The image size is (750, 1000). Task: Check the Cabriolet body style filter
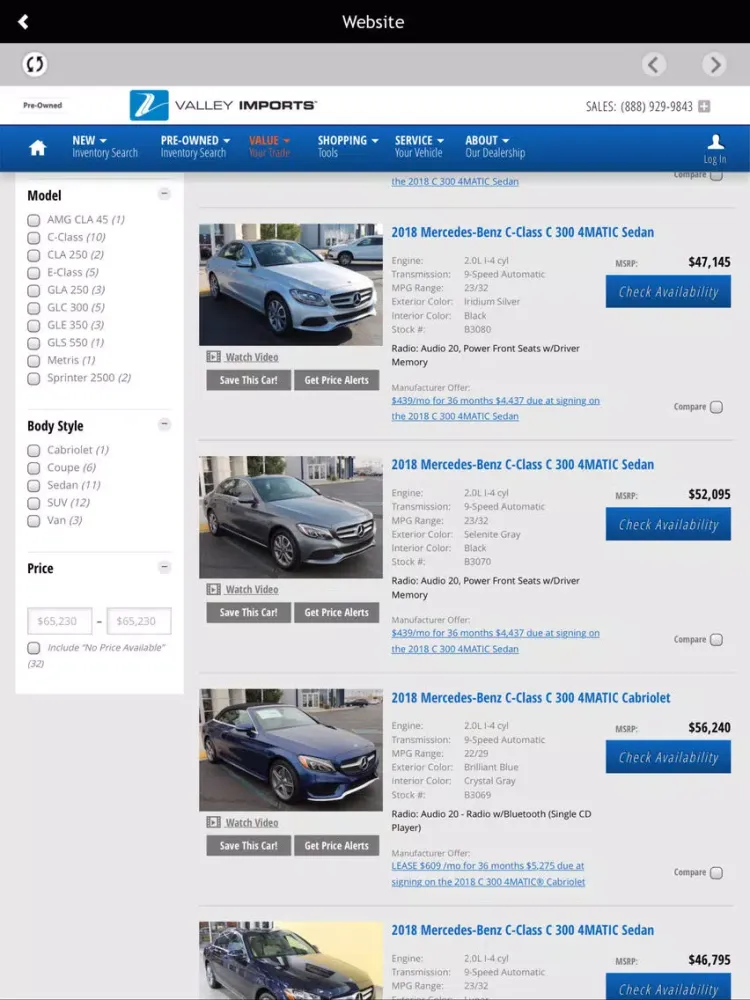[x=34, y=451]
